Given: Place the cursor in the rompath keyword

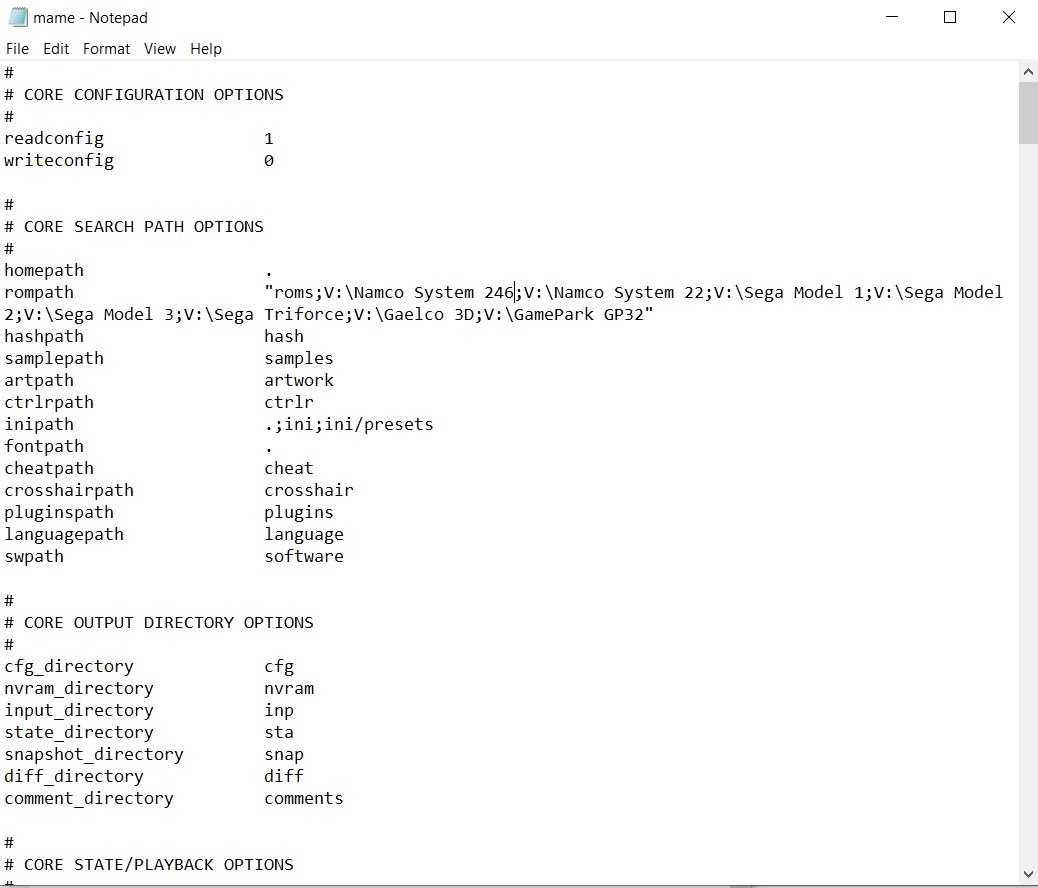Looking at the screenshot, I should point(39,293).
